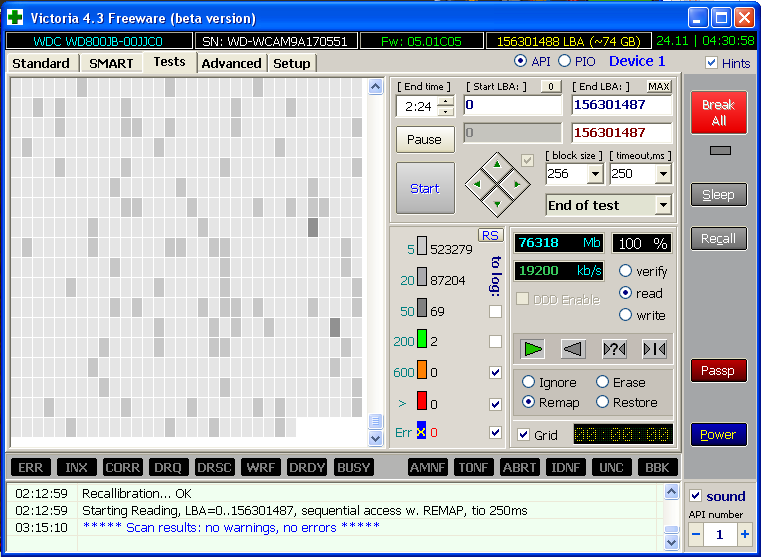Click the BUSY status indicator
The image size is (761, 557).
[353, 467]
